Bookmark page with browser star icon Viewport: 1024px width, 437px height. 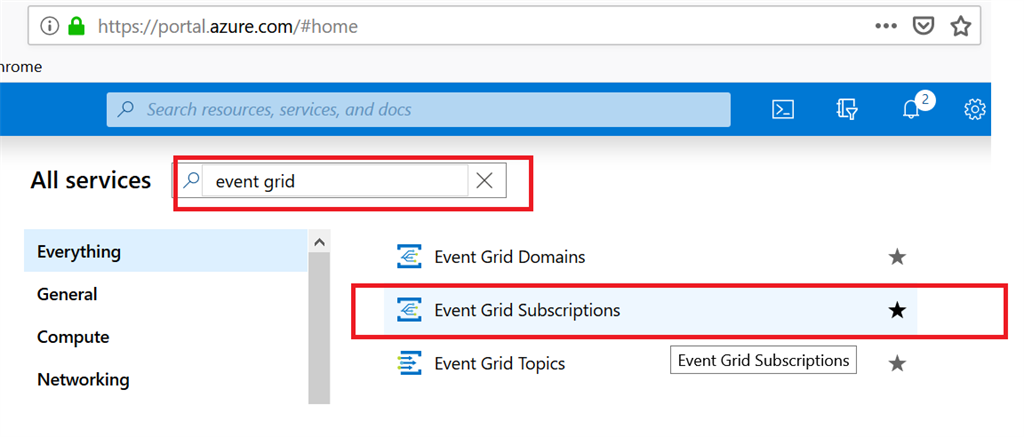[x=961, y=27]
